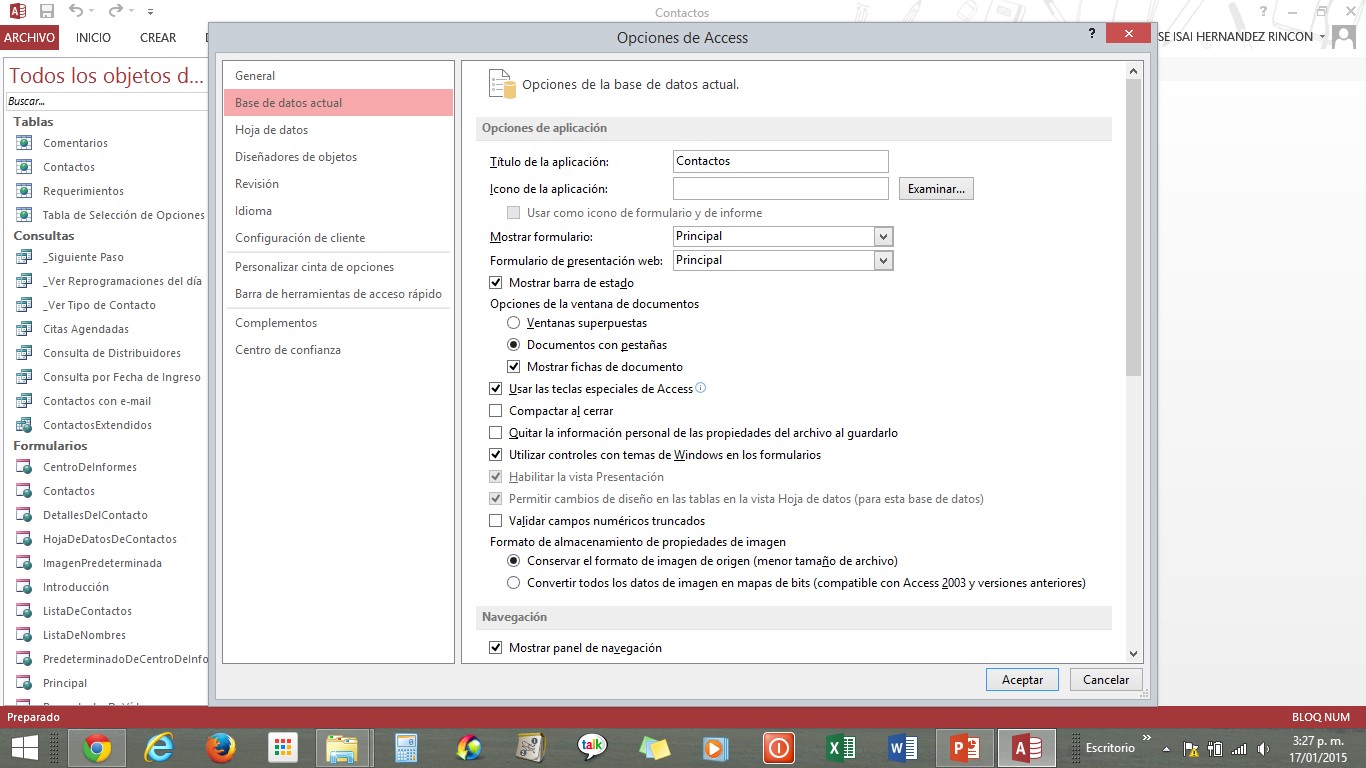Select General options category
Screen dimensions: 1366x768
(x=338, y=76)
